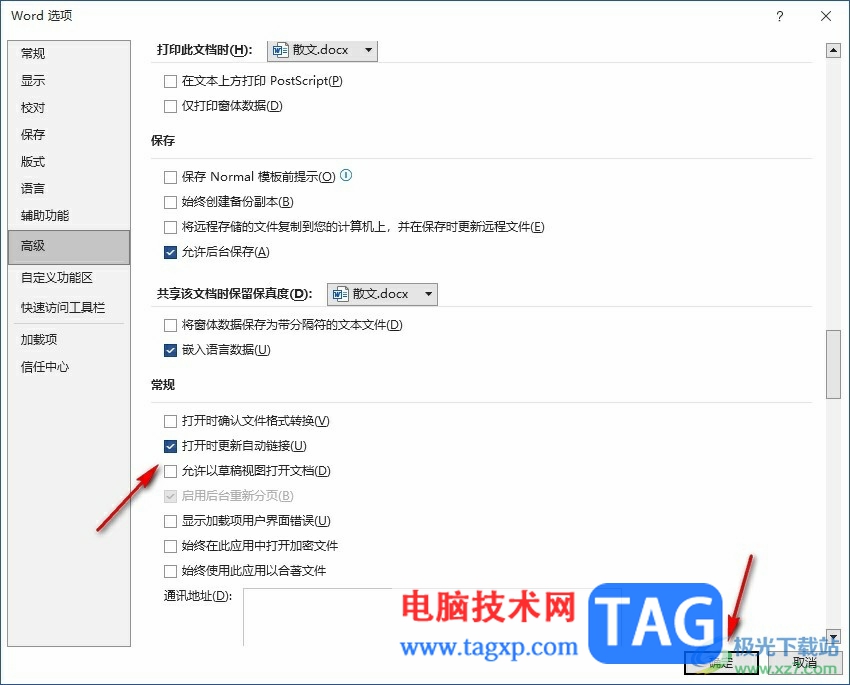Check '始终使用此应用以合著文件'
This screenshot has height=685, width=850.
170,571
